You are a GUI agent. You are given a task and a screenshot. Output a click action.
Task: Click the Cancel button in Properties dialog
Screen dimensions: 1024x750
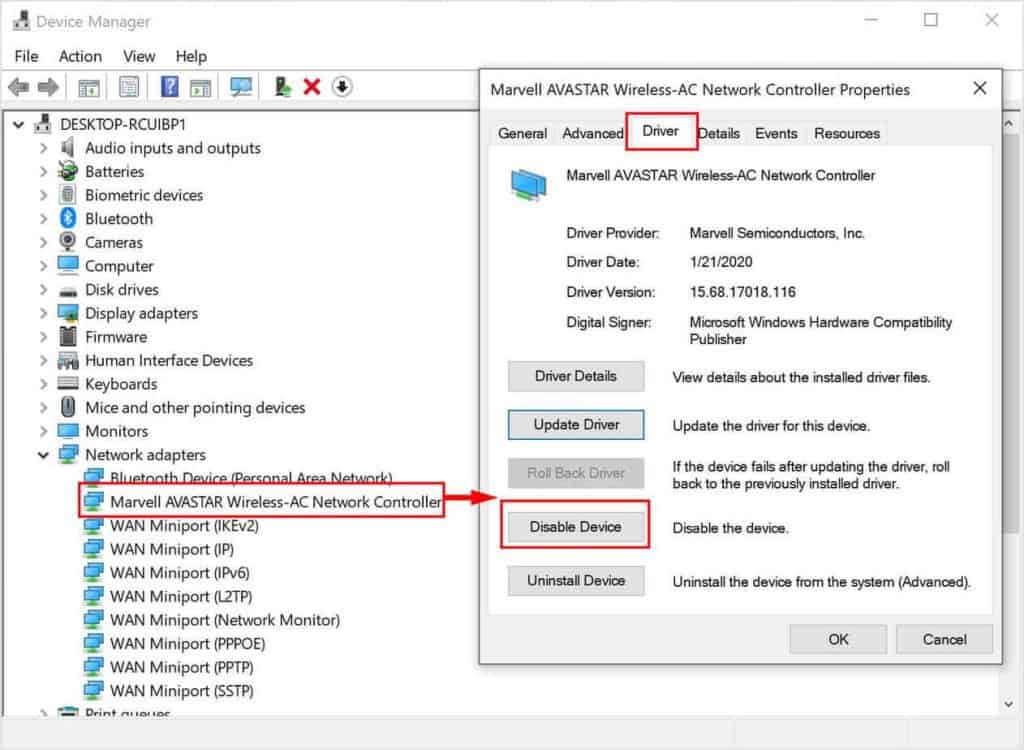[943, 639]
